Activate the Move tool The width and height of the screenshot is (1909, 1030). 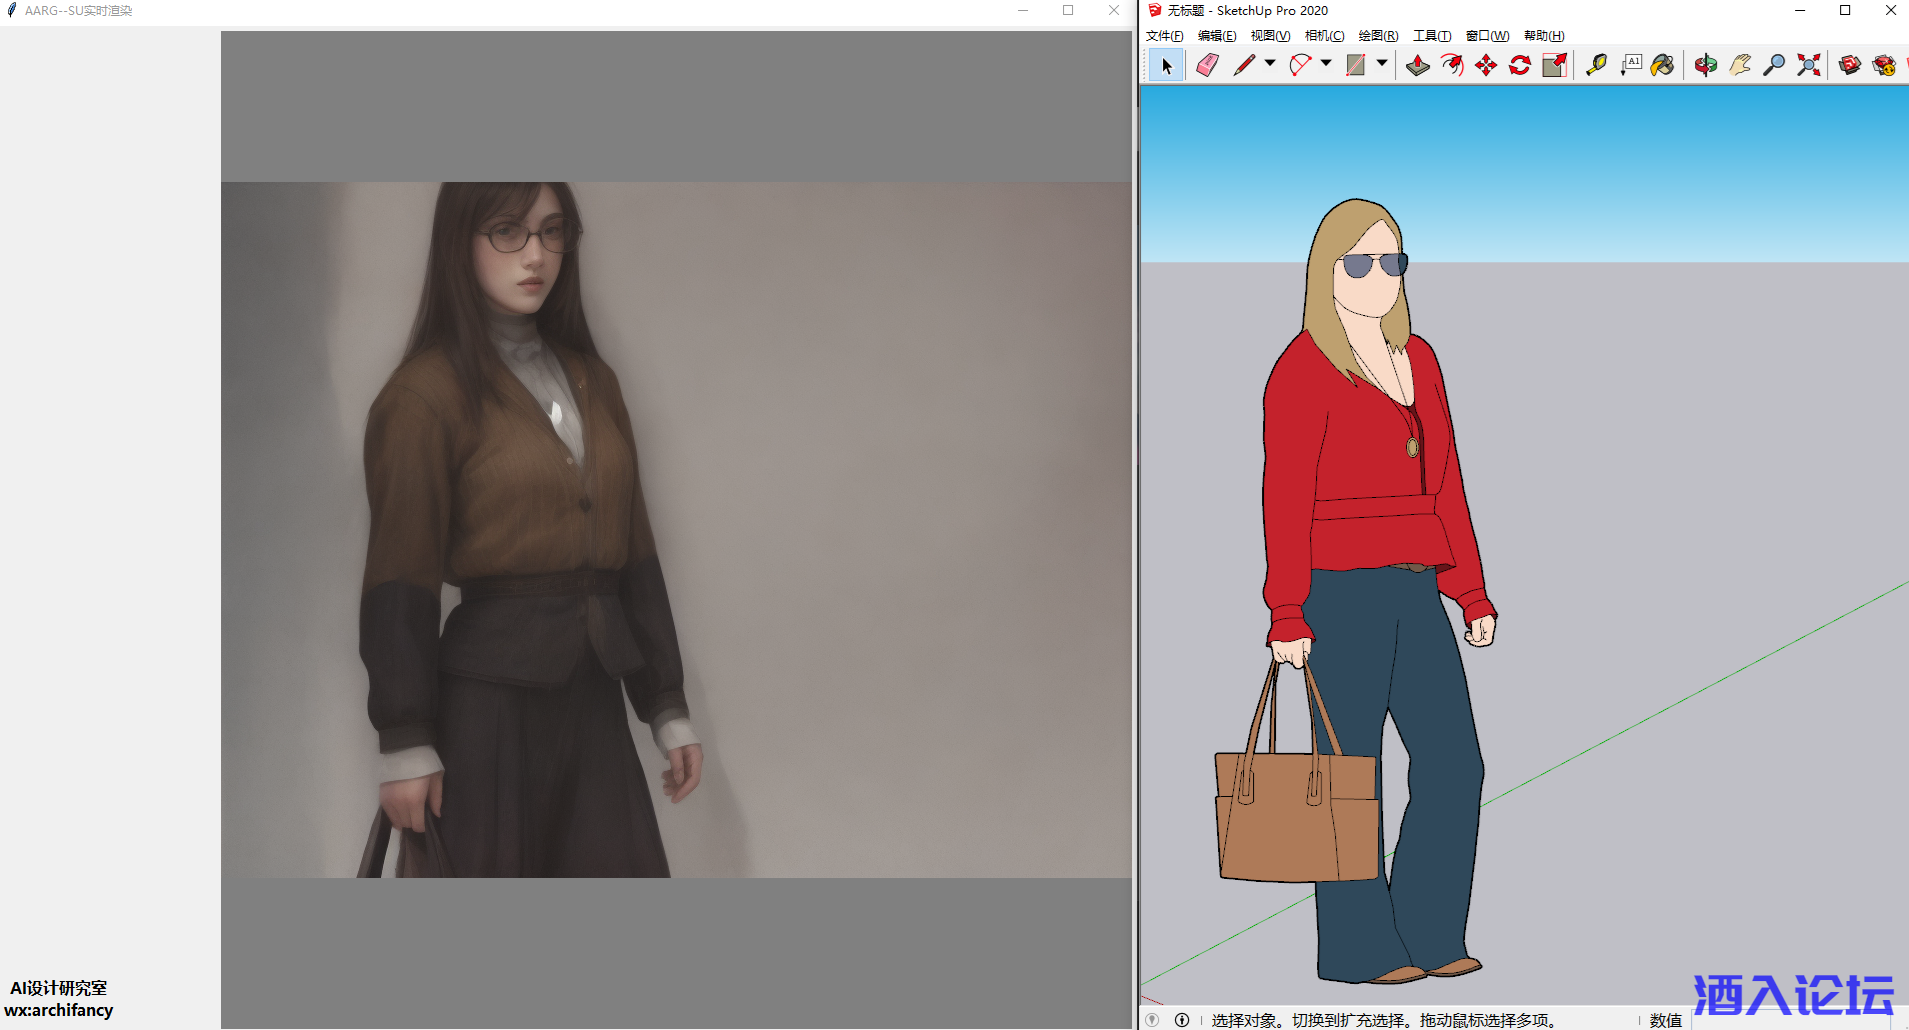(1486, 65)
